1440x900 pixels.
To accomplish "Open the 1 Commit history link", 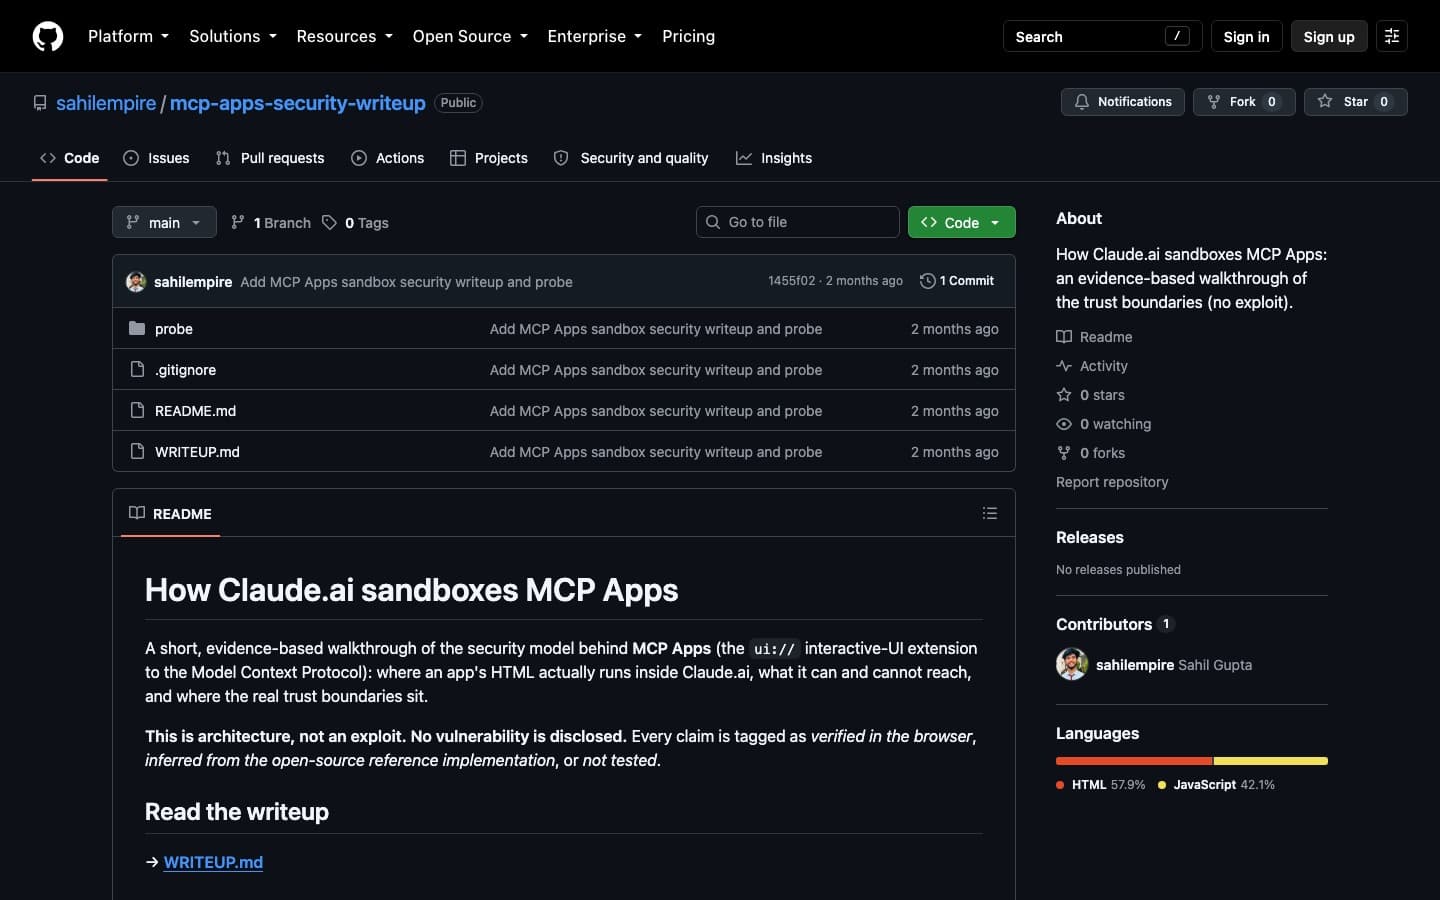I will pyautogui.click(x=957, y=281).
